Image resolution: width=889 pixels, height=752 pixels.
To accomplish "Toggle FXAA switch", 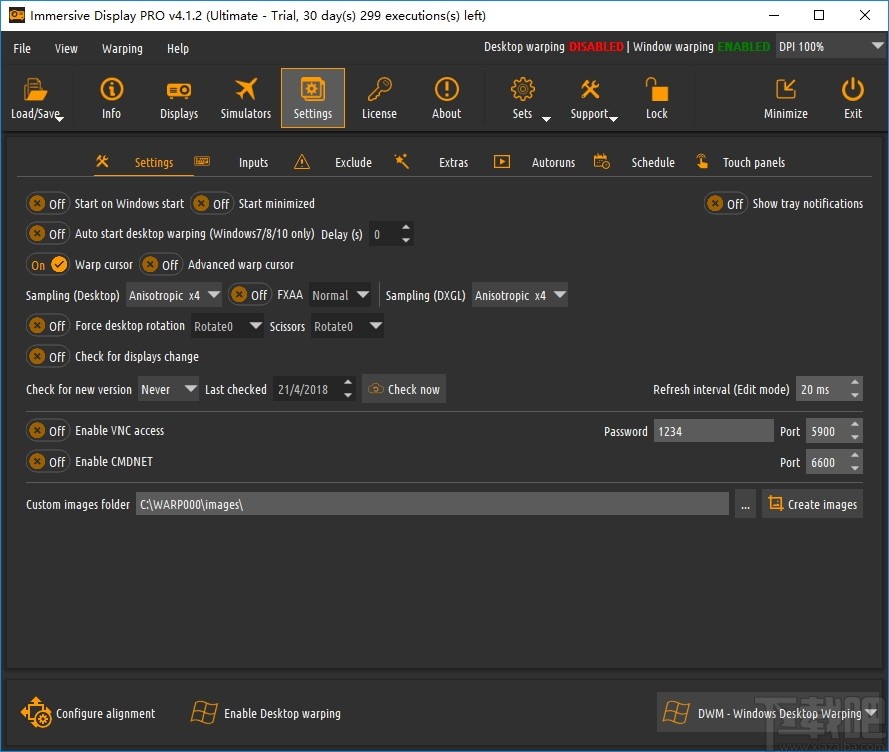I will [249, 295].
